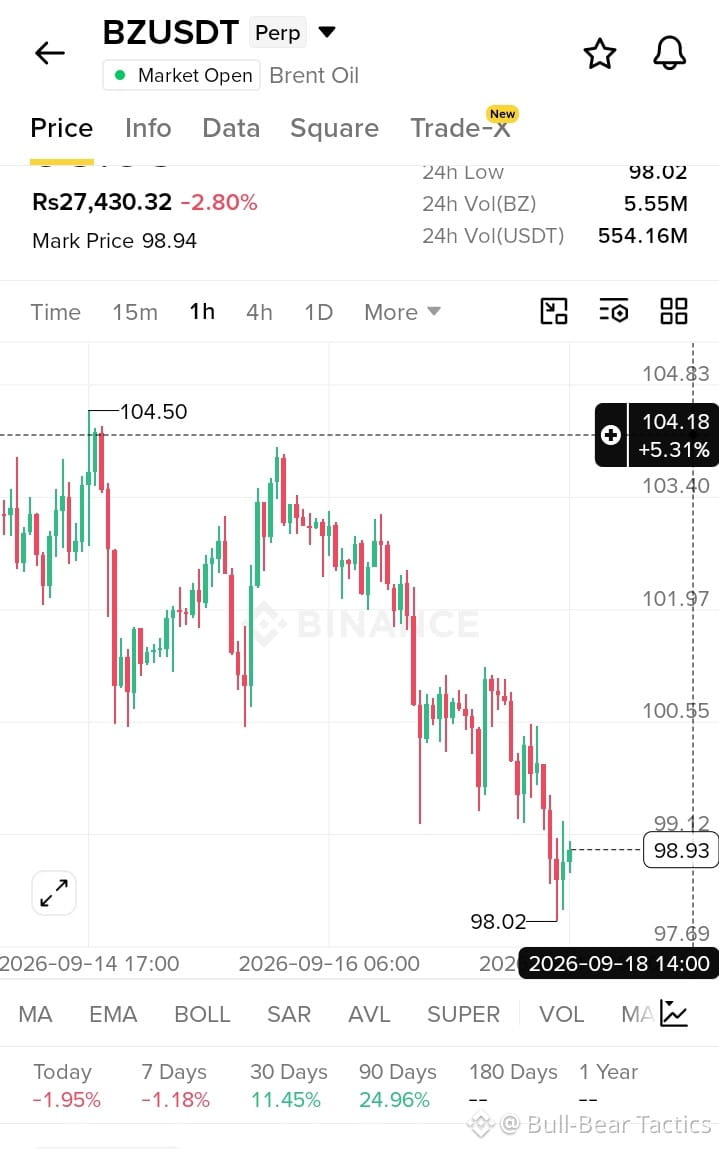The height and width of the screenshot is (1149, 719).
Task: Expand the BZUSDT Perp pair dropdown arrow
Action: (327, 32)
